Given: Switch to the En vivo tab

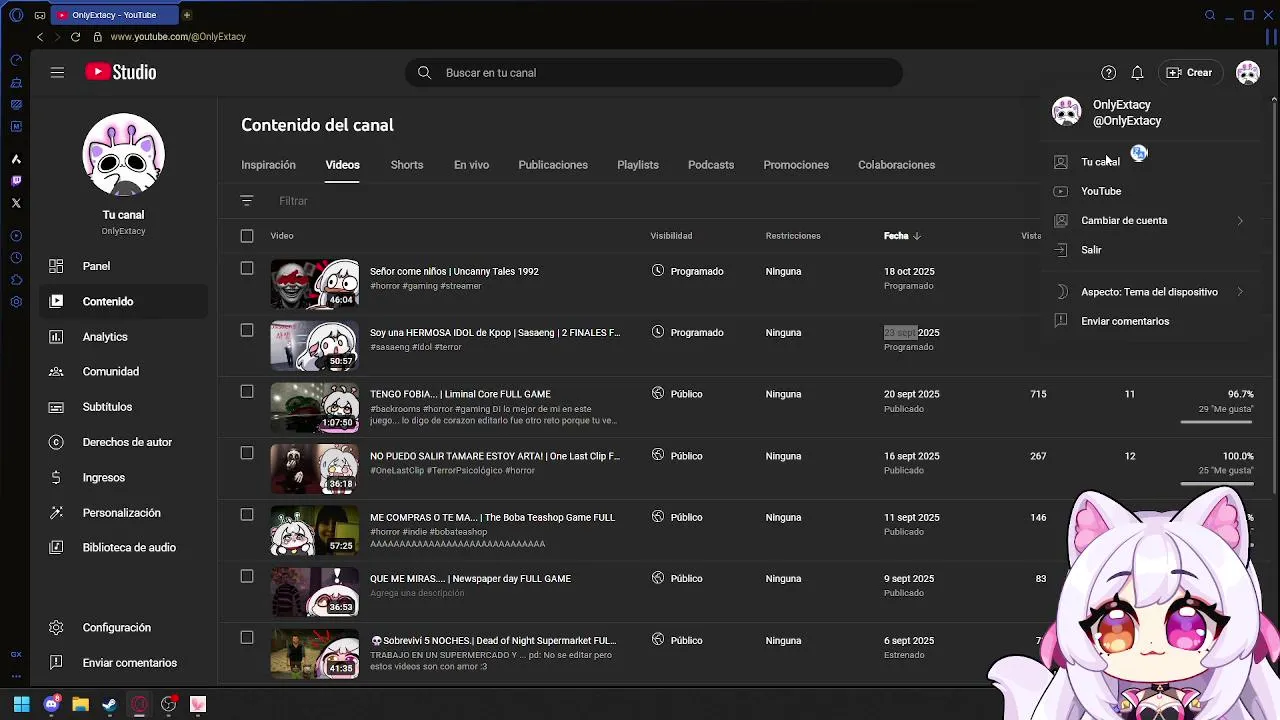Looking at the screenshot, I should pyautogui.click(x=471, y=165).
